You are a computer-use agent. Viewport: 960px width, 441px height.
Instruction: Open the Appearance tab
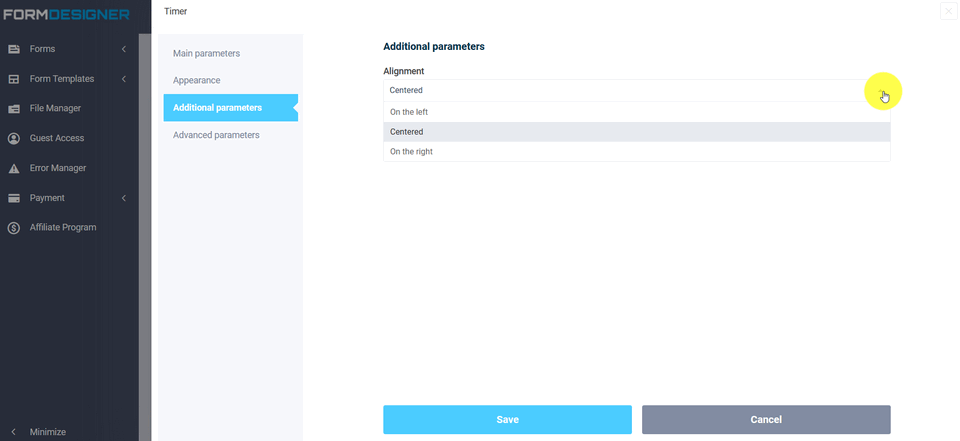pyautogui.click(x=197, y=80)
